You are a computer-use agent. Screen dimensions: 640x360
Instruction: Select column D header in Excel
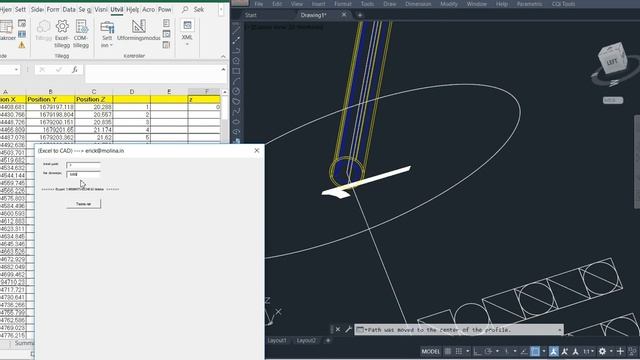coord(131,92)
